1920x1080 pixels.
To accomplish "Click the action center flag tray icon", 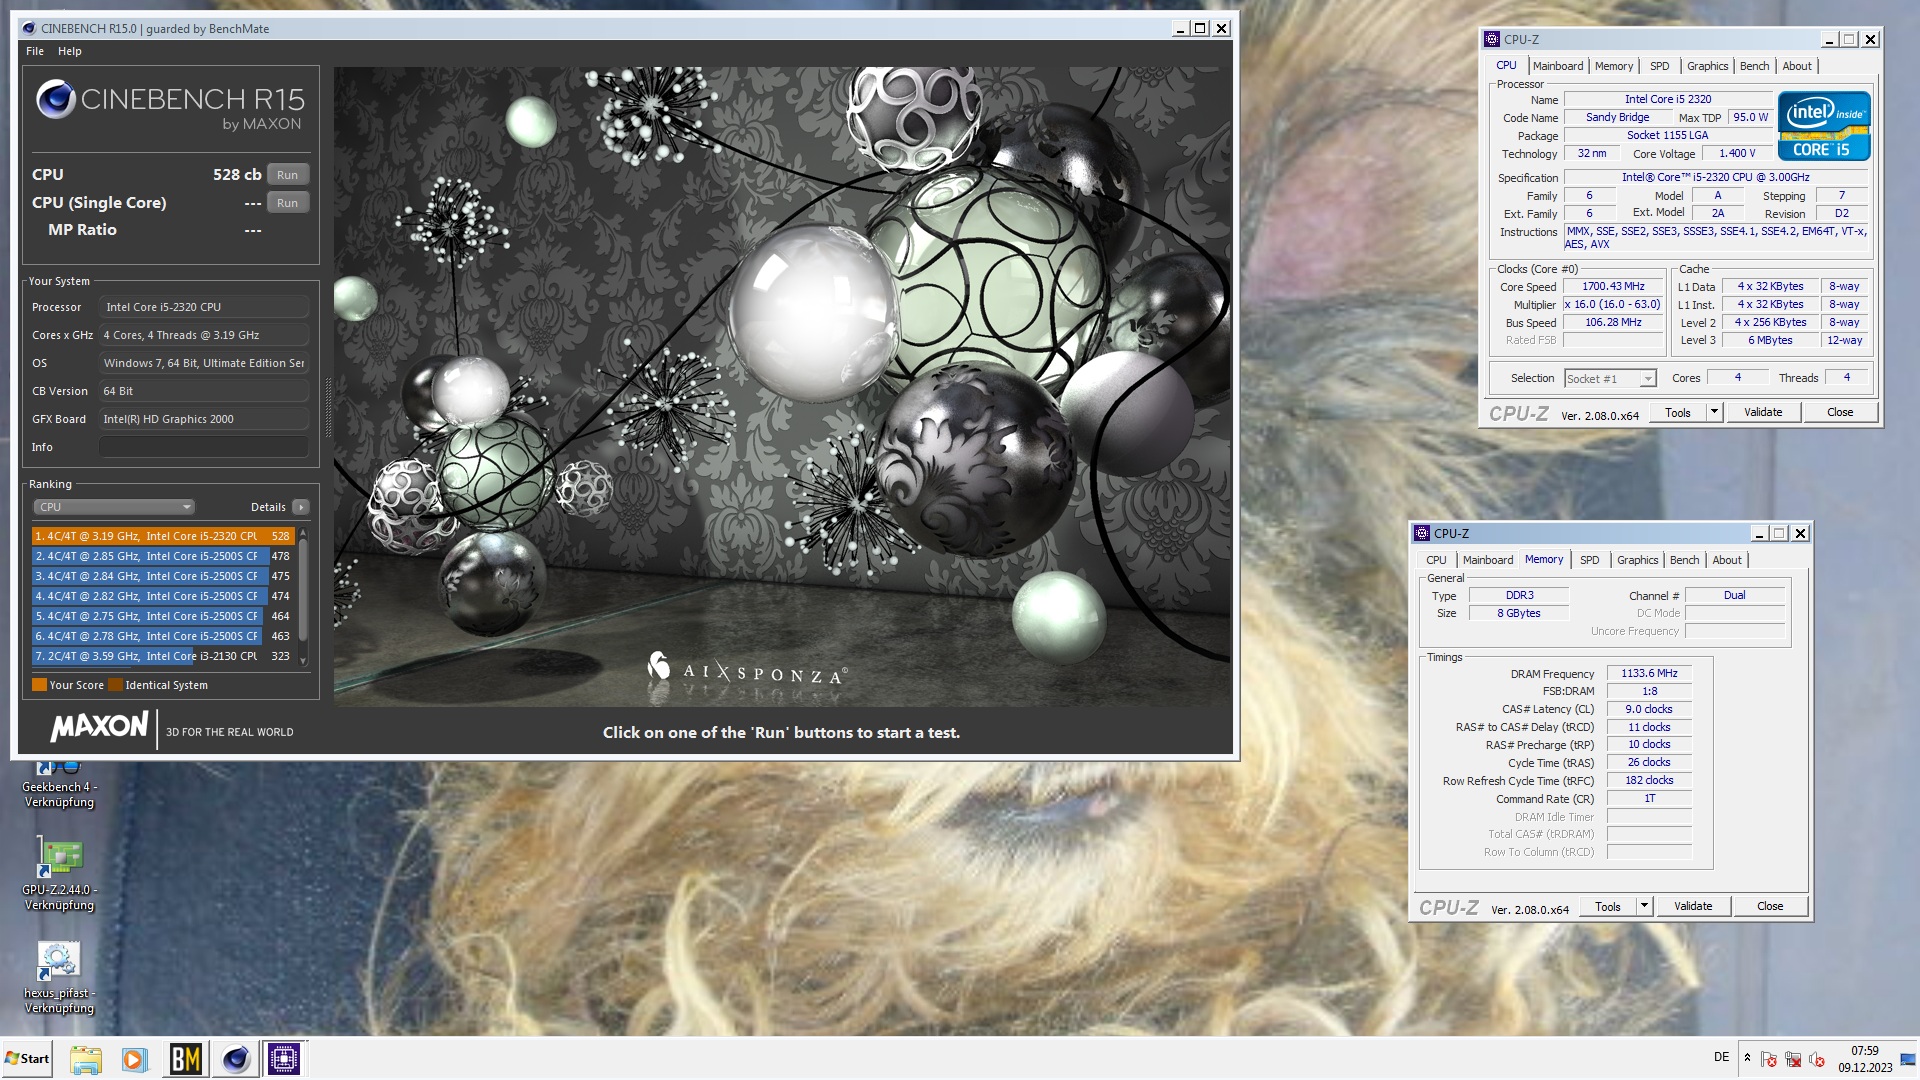I will pyautogui.click(x=1769, y=1059).
